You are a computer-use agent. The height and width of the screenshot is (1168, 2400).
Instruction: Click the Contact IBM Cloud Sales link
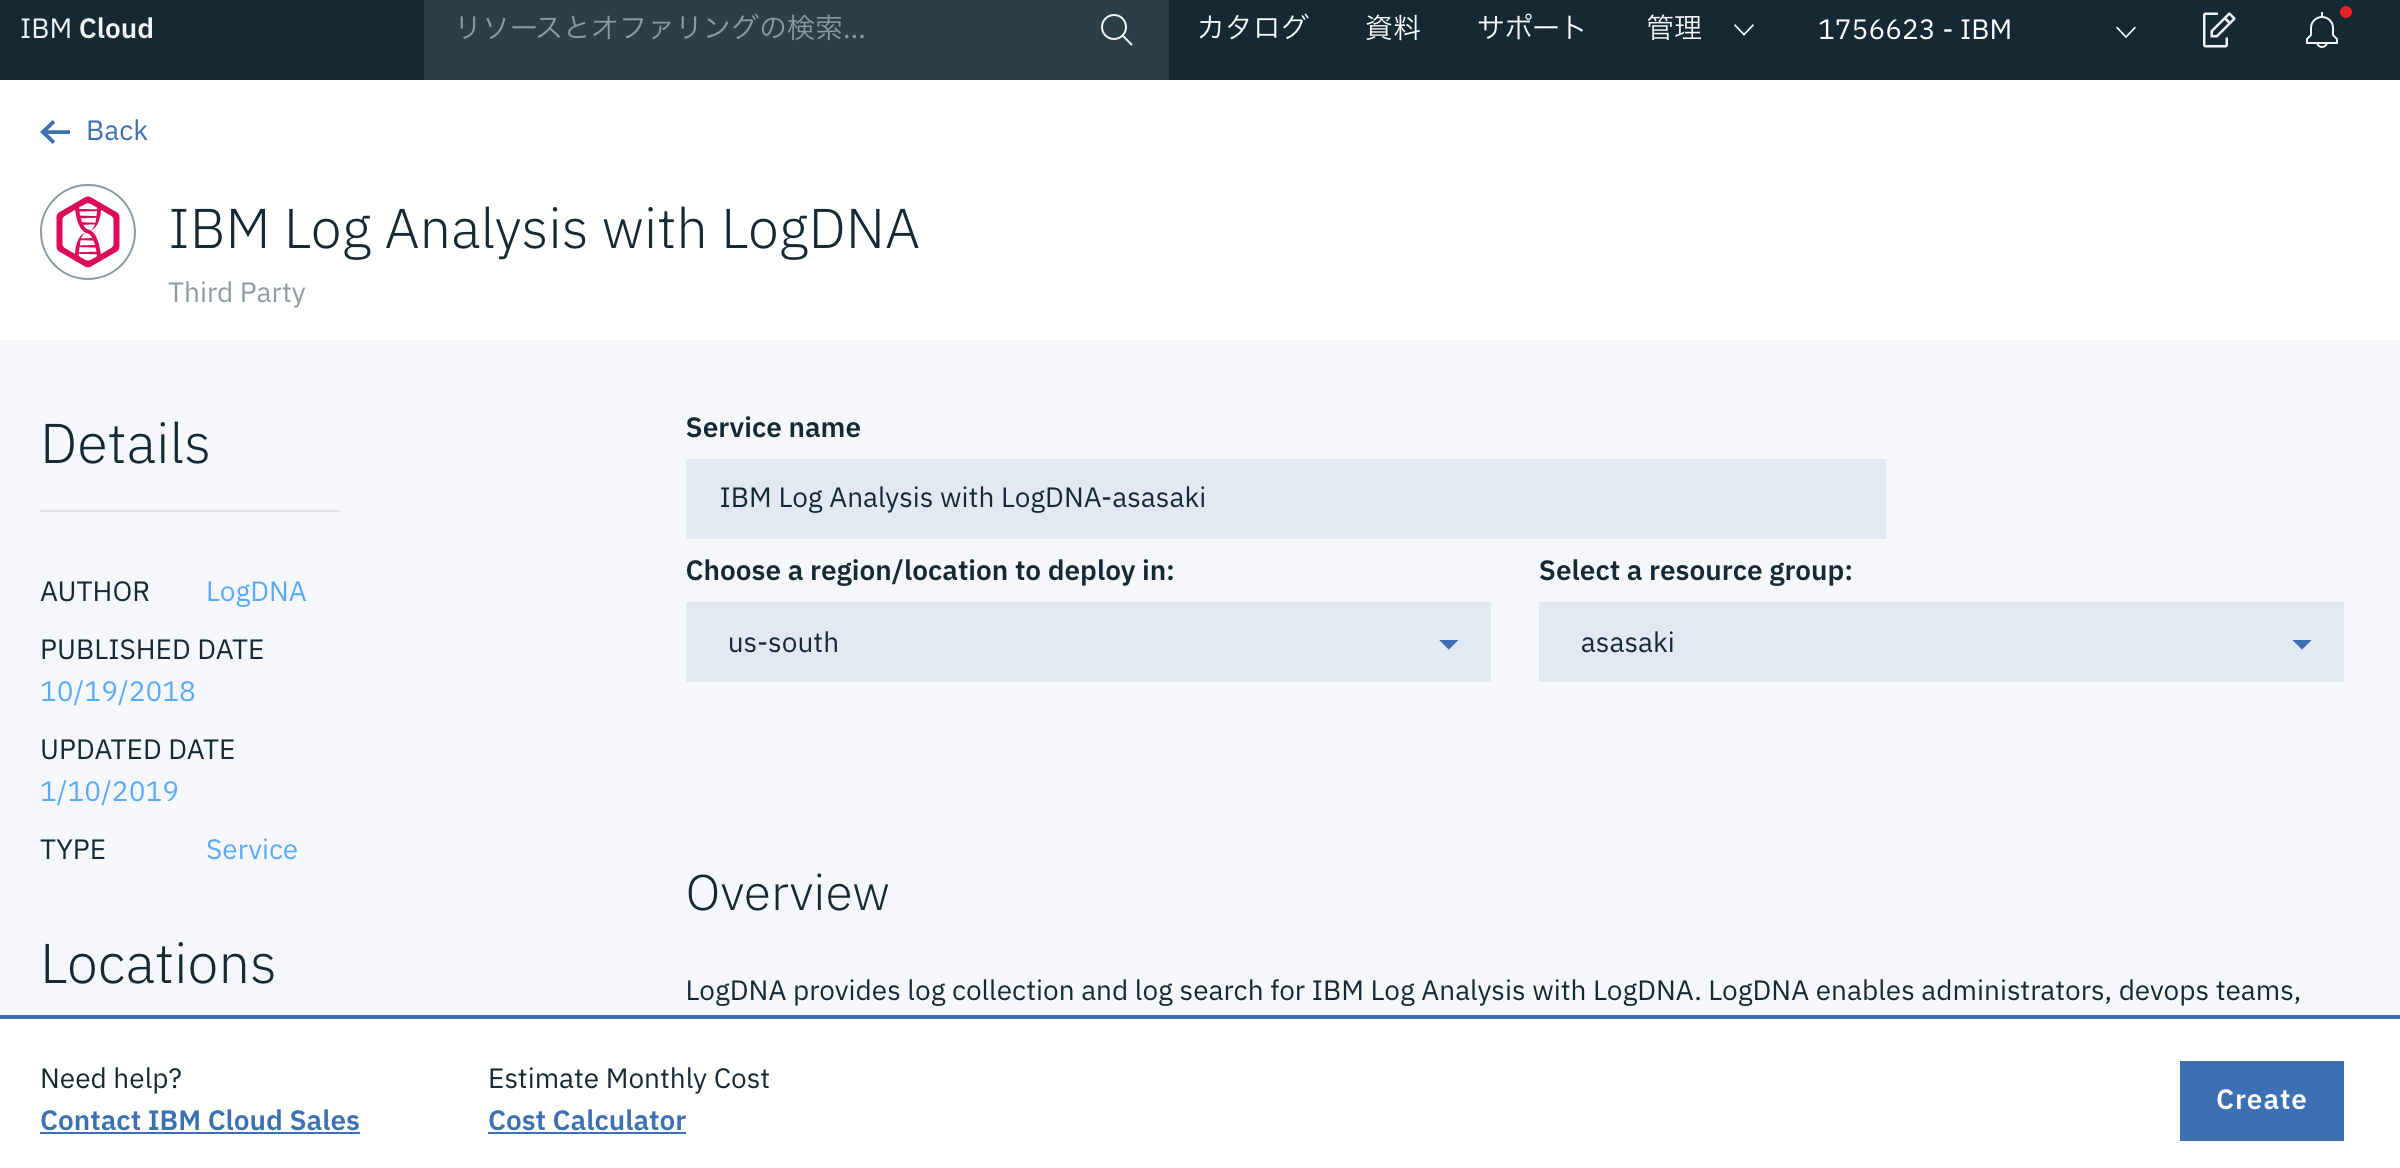(x=199, y=1120)
